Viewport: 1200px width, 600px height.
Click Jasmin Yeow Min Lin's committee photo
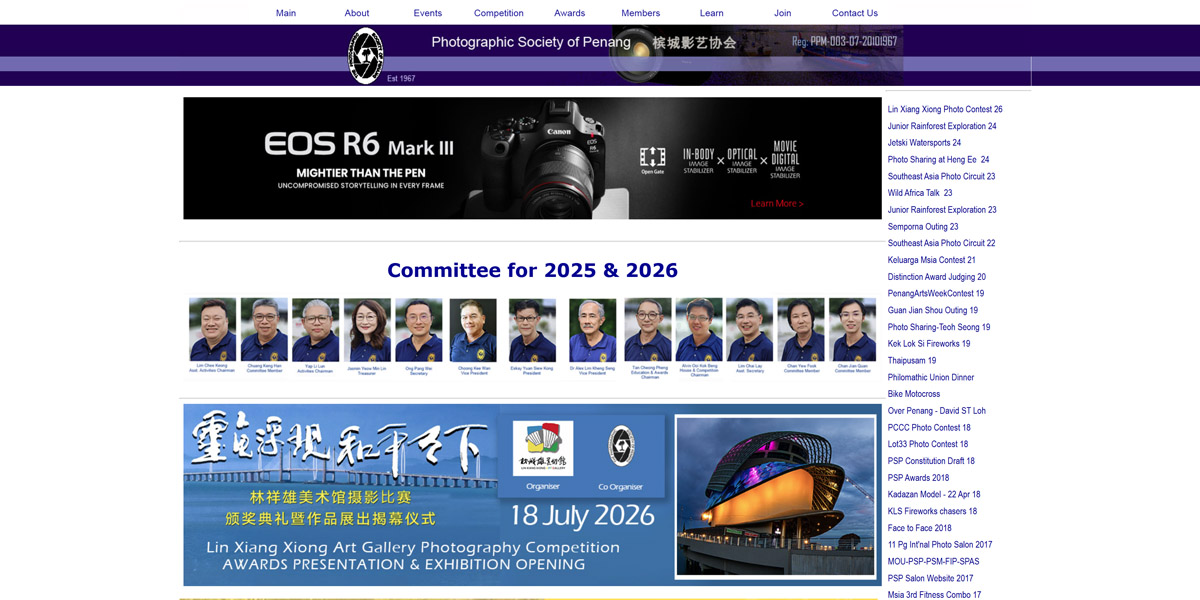coord(367,330)
